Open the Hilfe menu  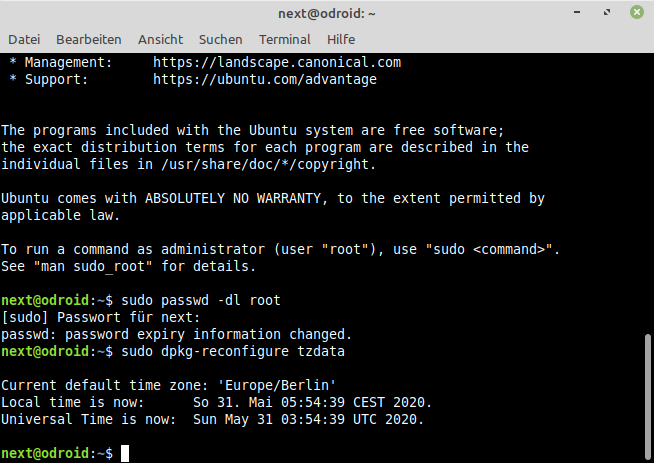pyautogui.click(x=341, y=39)
